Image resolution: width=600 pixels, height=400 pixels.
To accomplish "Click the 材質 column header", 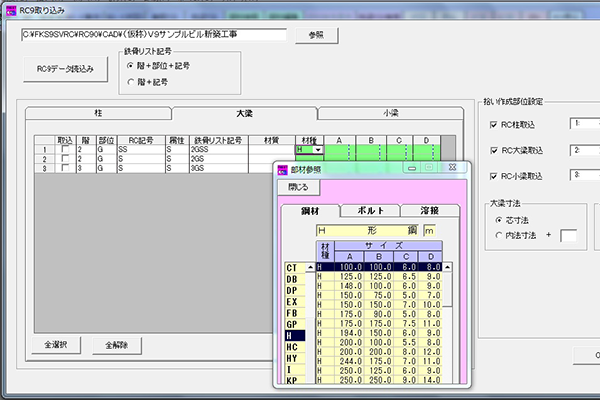I will (x=272, y=140).
